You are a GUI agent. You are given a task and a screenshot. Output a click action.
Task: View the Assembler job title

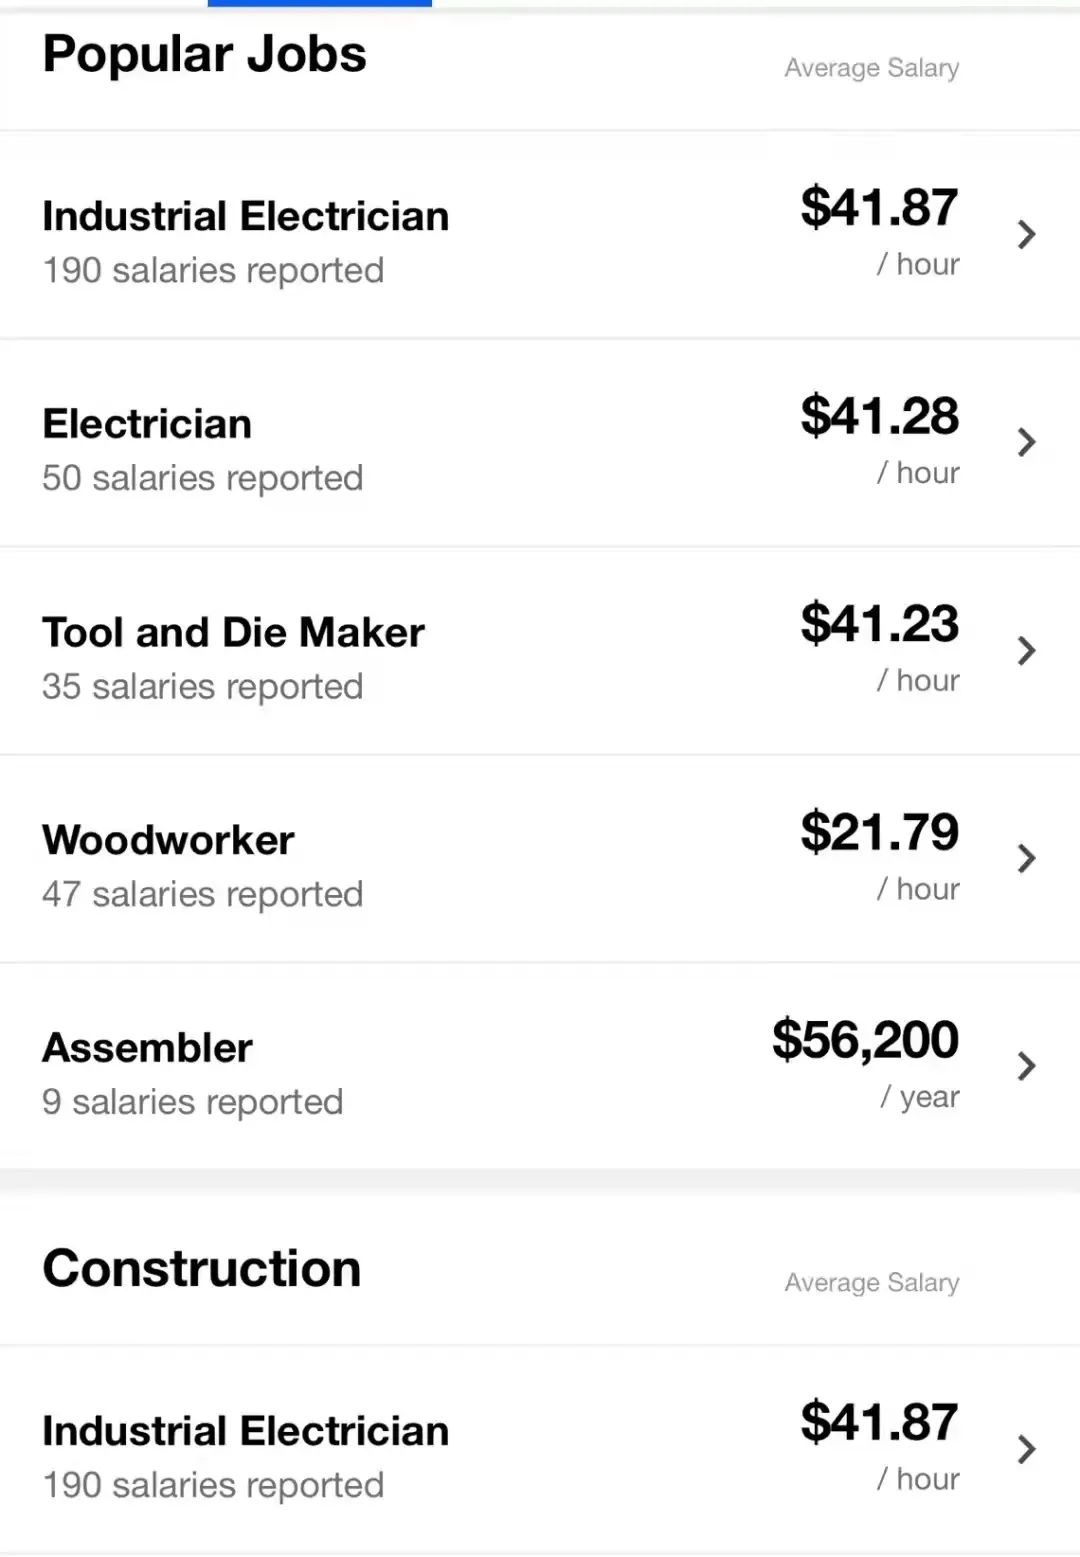(x=147, y=1048)
